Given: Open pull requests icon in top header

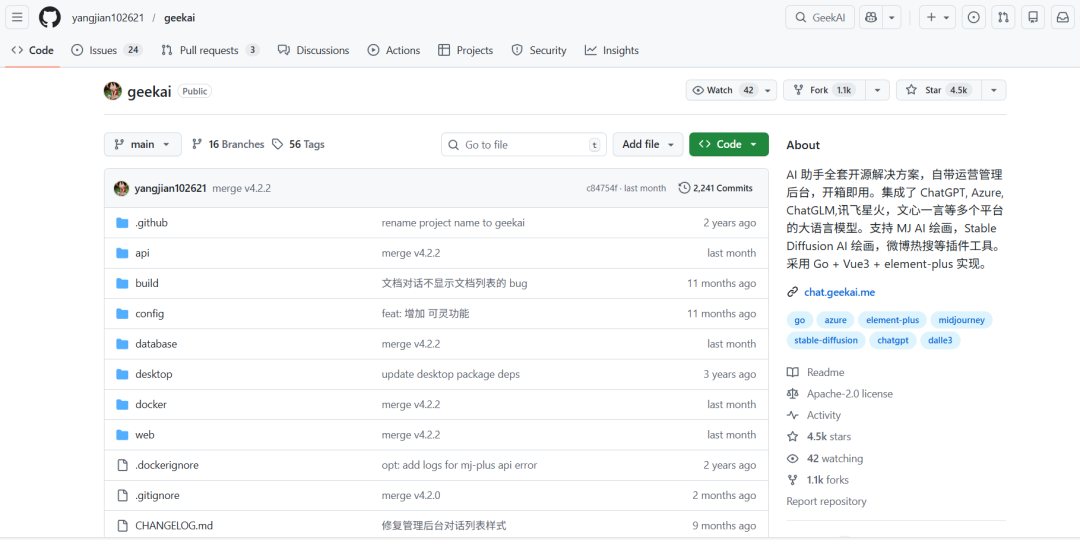Looking at the screenshot, I should [x=1004, y=18].
